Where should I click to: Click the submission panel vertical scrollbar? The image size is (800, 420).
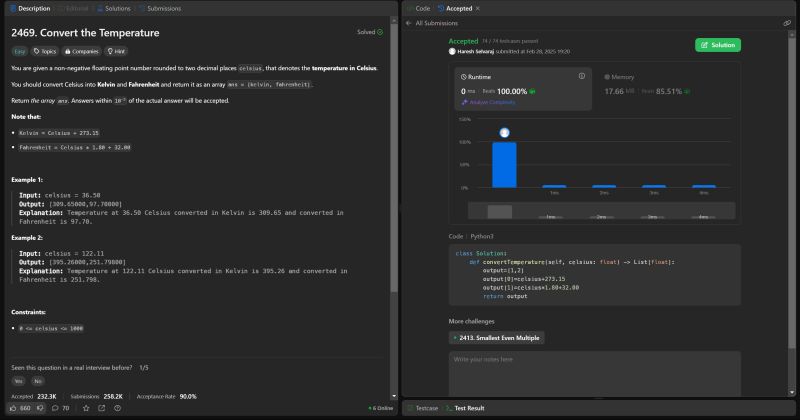point(791,194)
